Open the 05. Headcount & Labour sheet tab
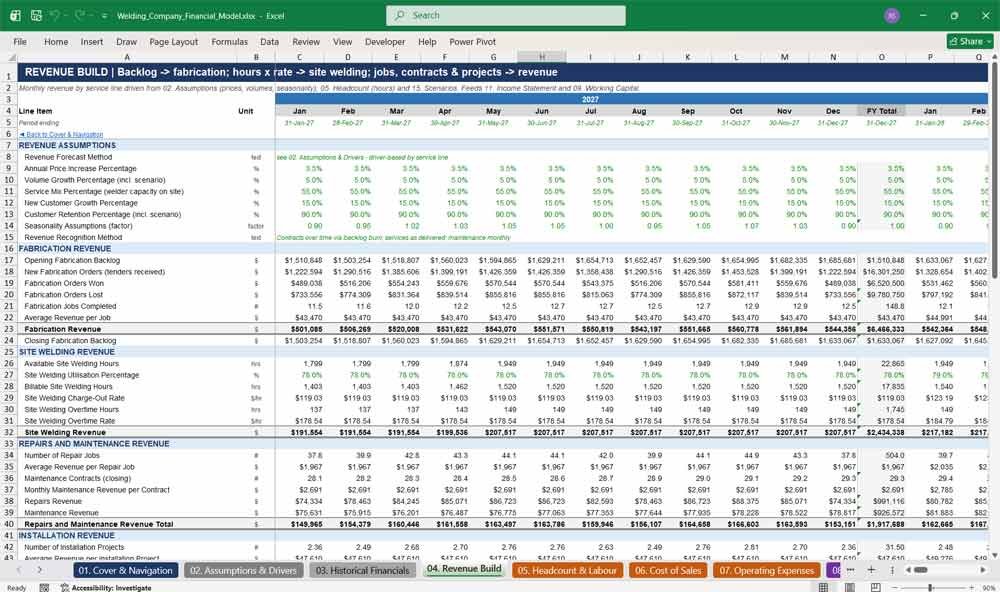Image resolution: width=1000 pixels, height=592 pixels. pos(567,570)
